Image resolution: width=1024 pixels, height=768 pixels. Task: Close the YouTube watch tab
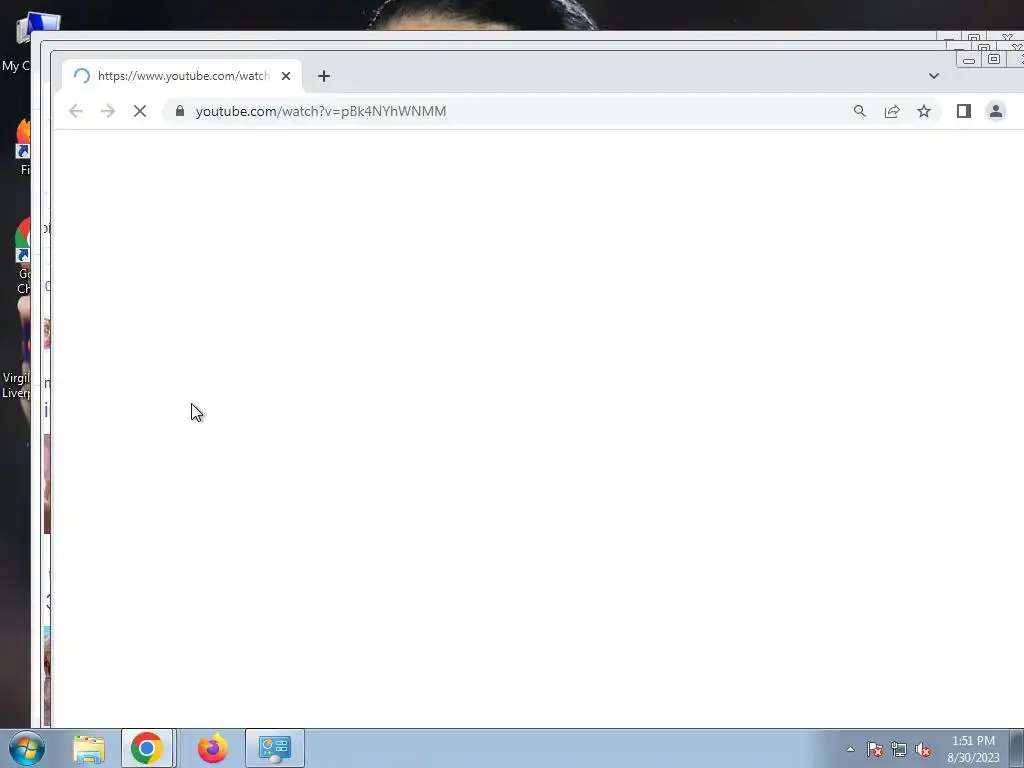pyautogui.click(x=285, y=76)
